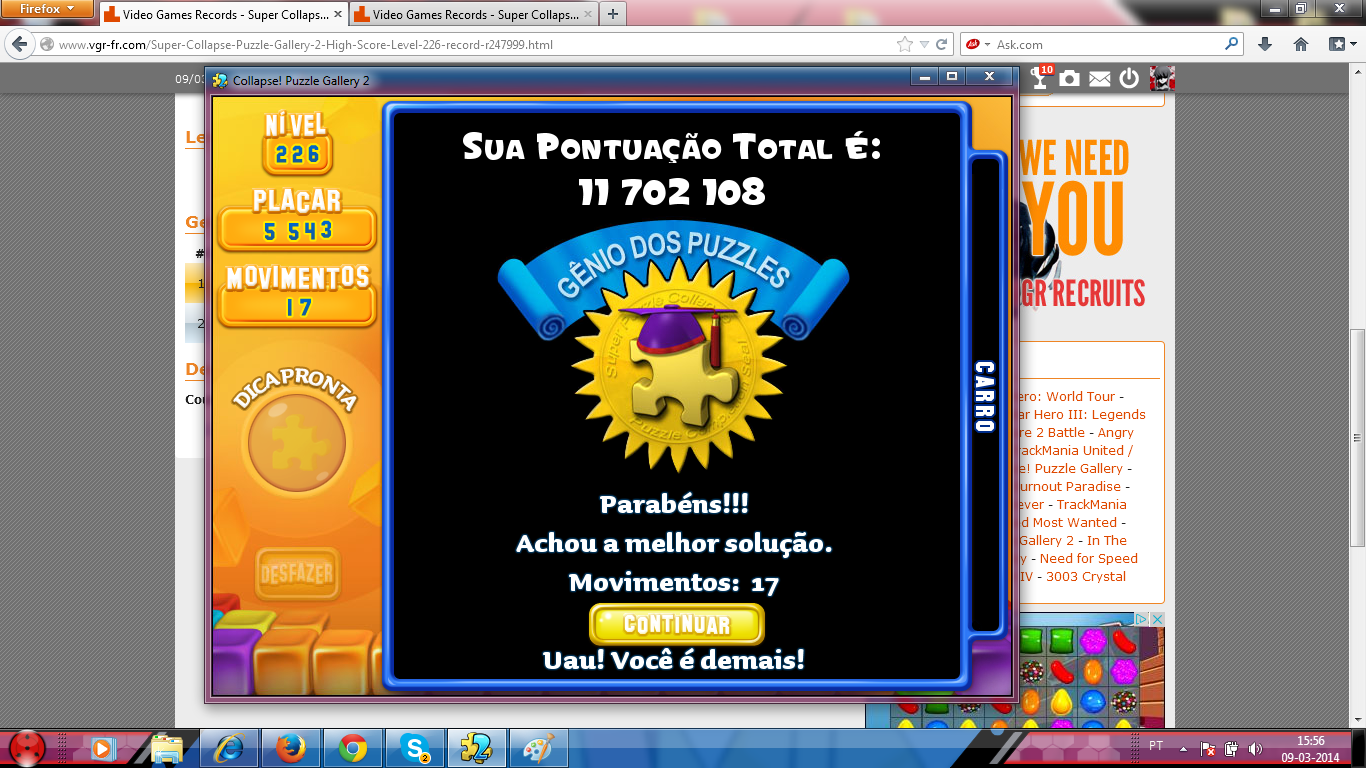Viewport: 1366px width, 768px height.
Task: Click the camera icon on site toolbar
Action: 1070,78
